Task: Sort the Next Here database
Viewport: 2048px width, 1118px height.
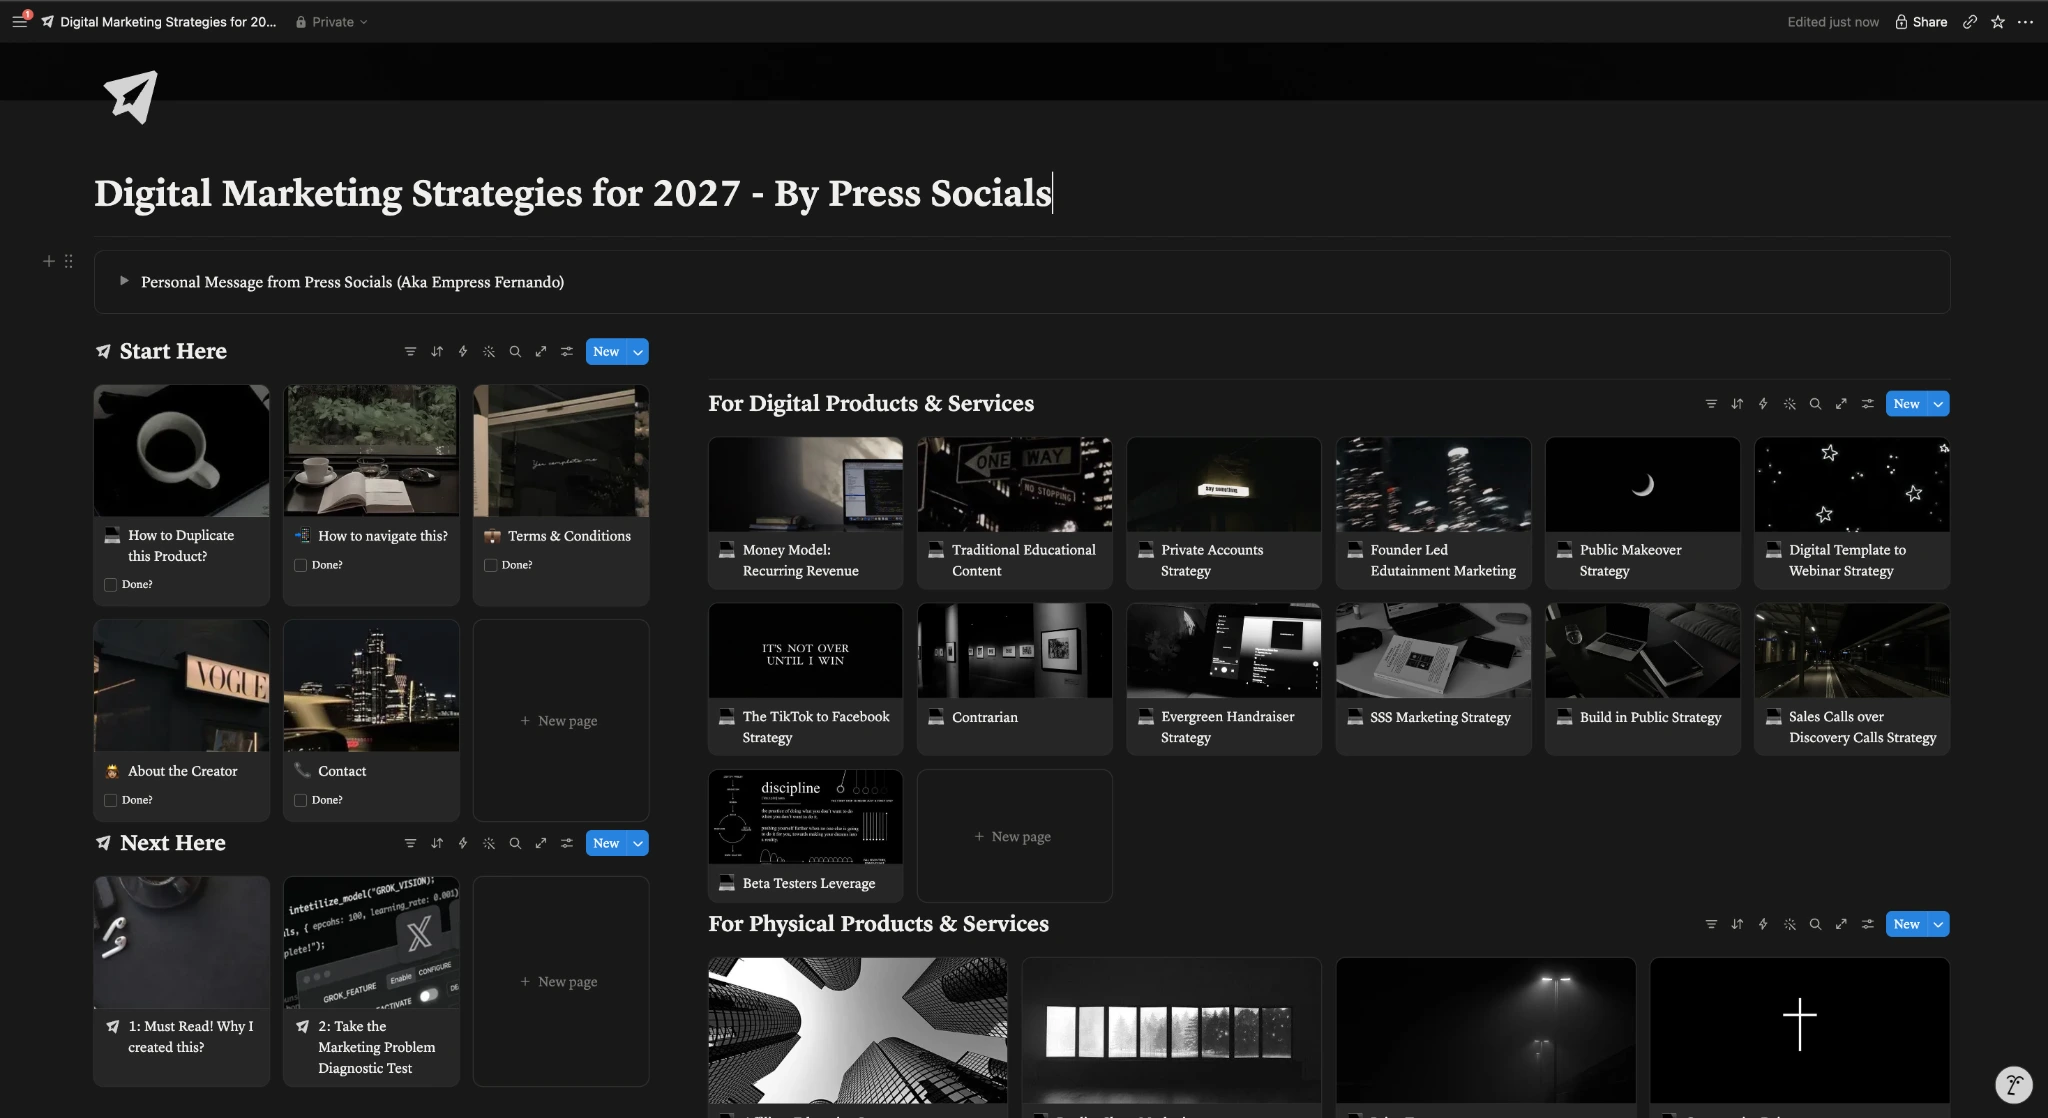Action: tap(436, 843)
